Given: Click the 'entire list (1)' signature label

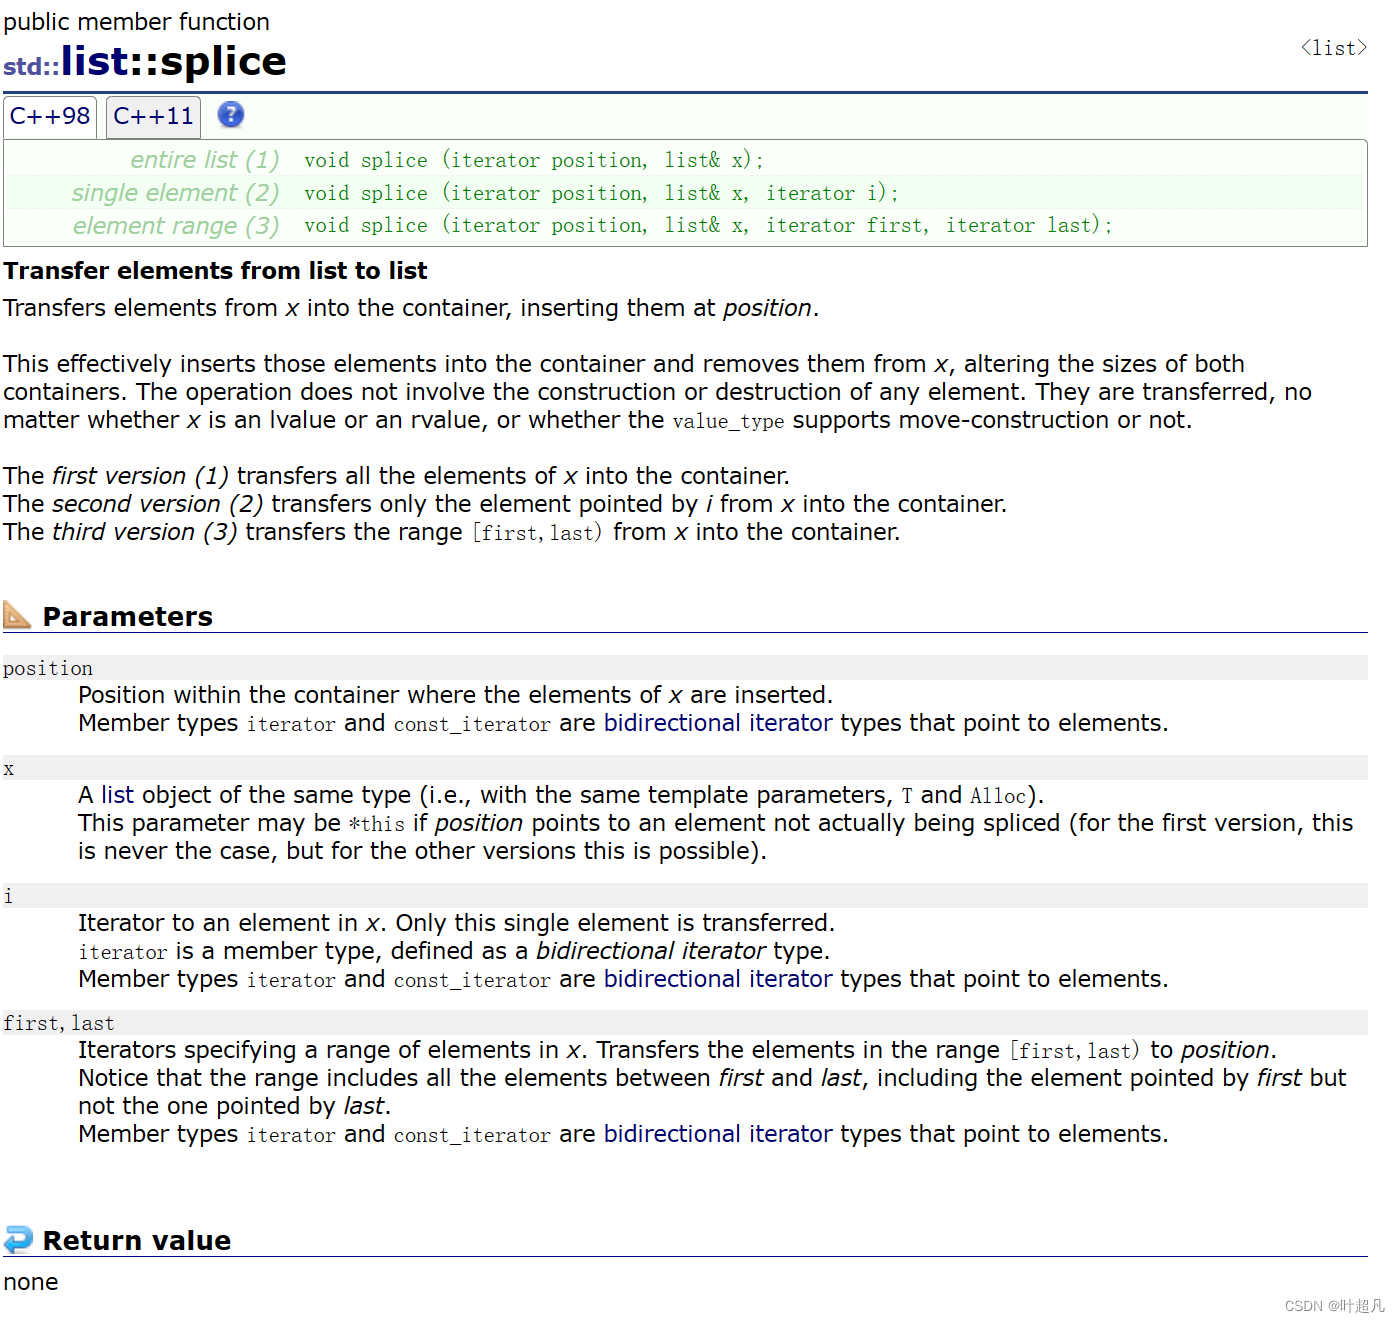Looking at the screenshot, I should coord(205,160).
